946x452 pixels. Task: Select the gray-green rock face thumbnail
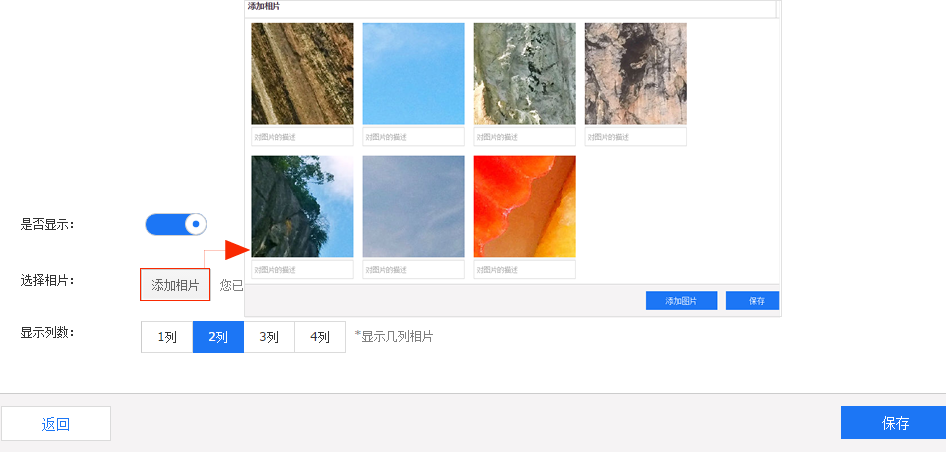click(x=524, y=74)
